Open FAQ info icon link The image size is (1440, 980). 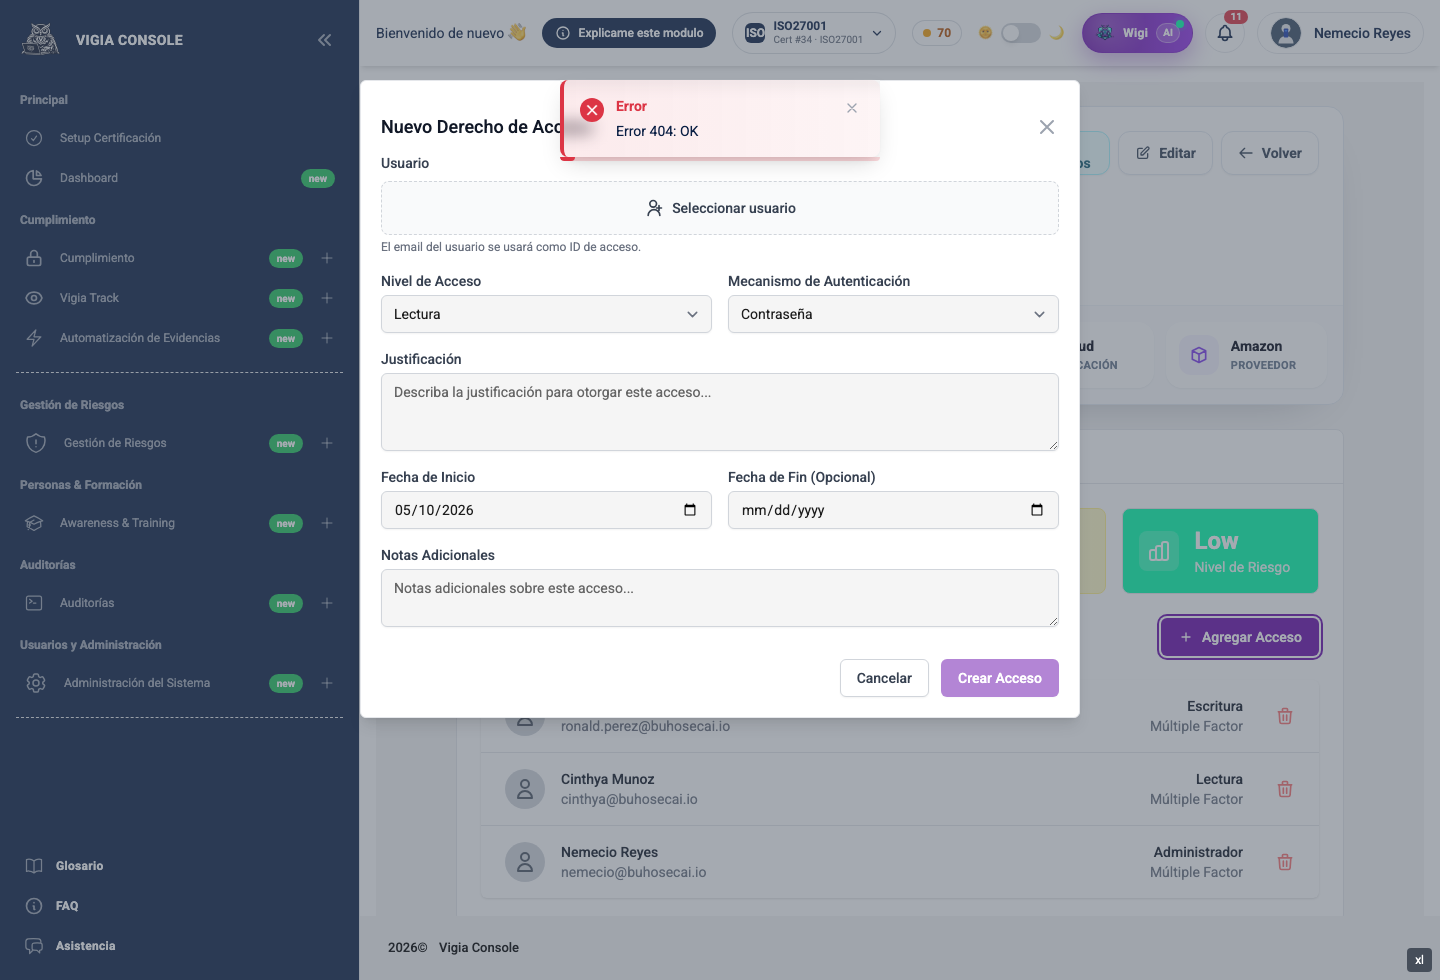(x=34, y=906)
